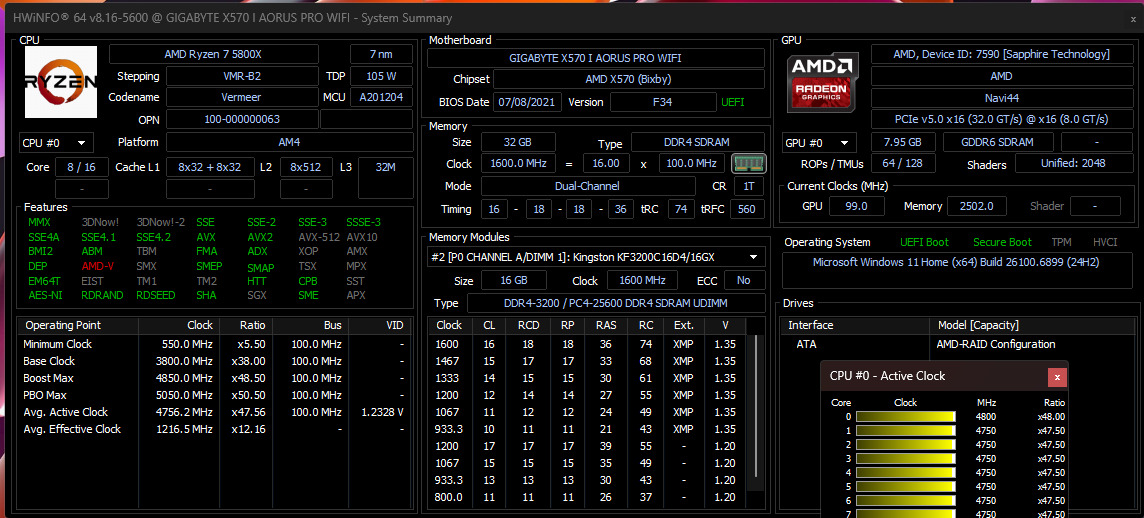Click the Core 0 clock bar

pos(905,417)
